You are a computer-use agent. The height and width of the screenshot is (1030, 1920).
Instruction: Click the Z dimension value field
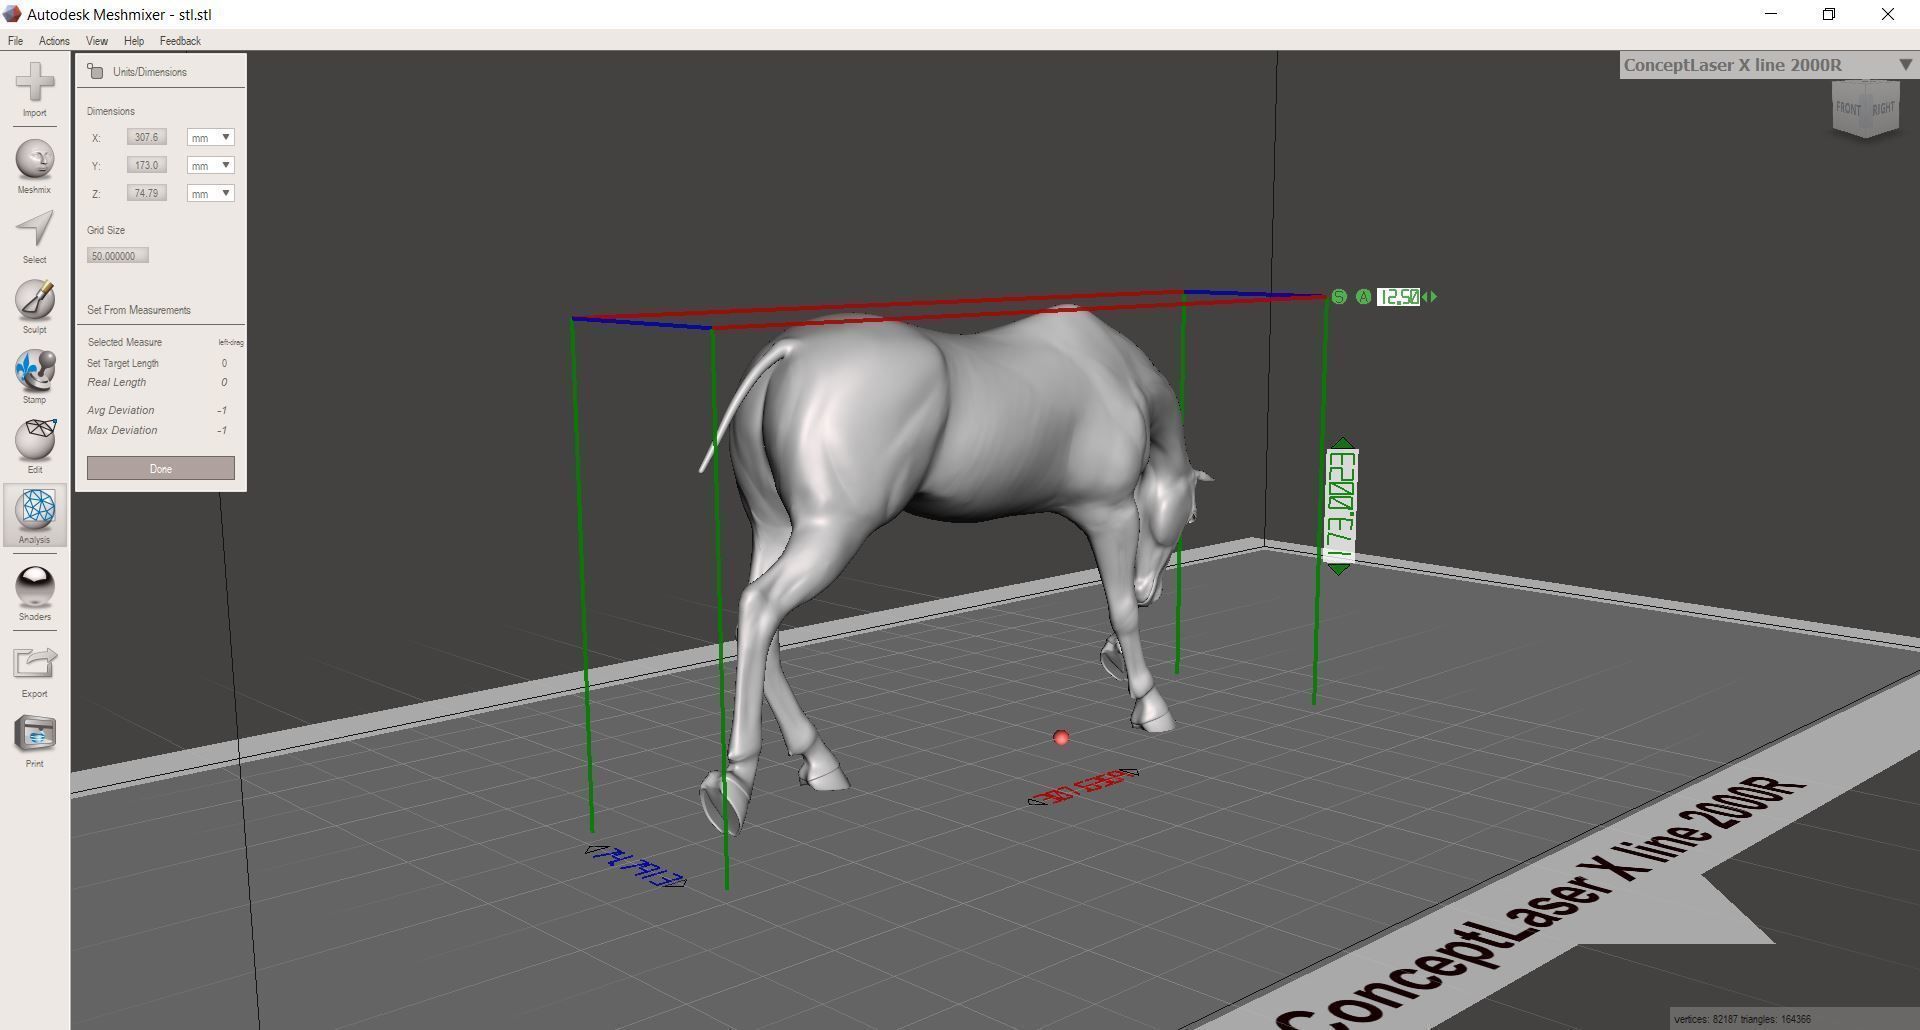pyautogui.click(x=147, y=193)
